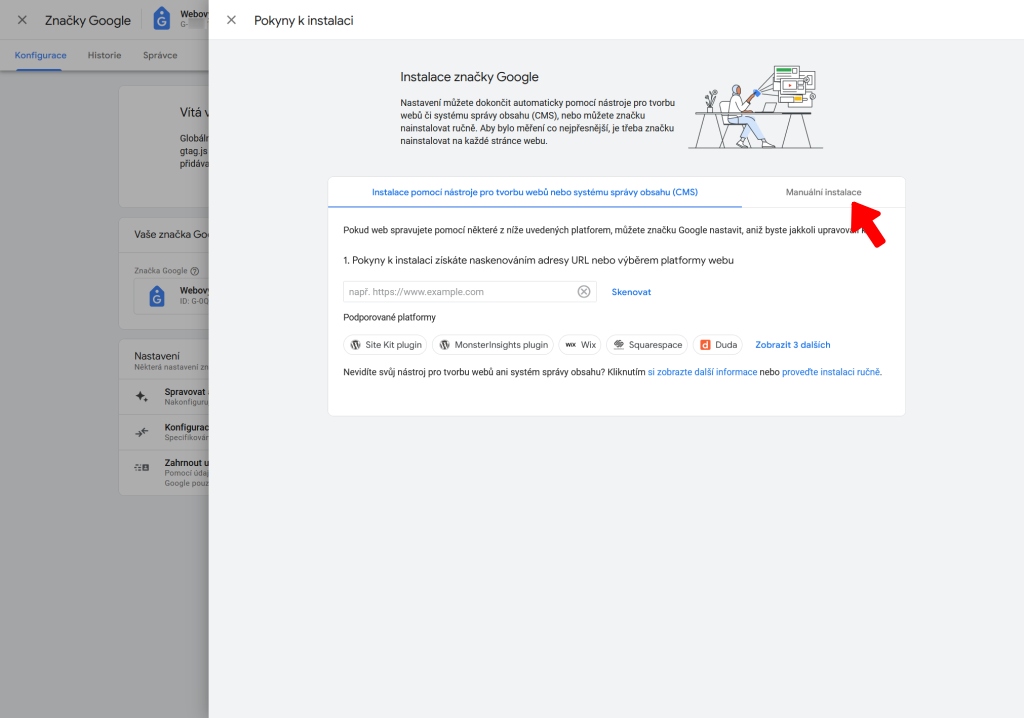
Task: Click the Spravovat sparkle icon in Nastavení
Action: [x=140, y=398]
